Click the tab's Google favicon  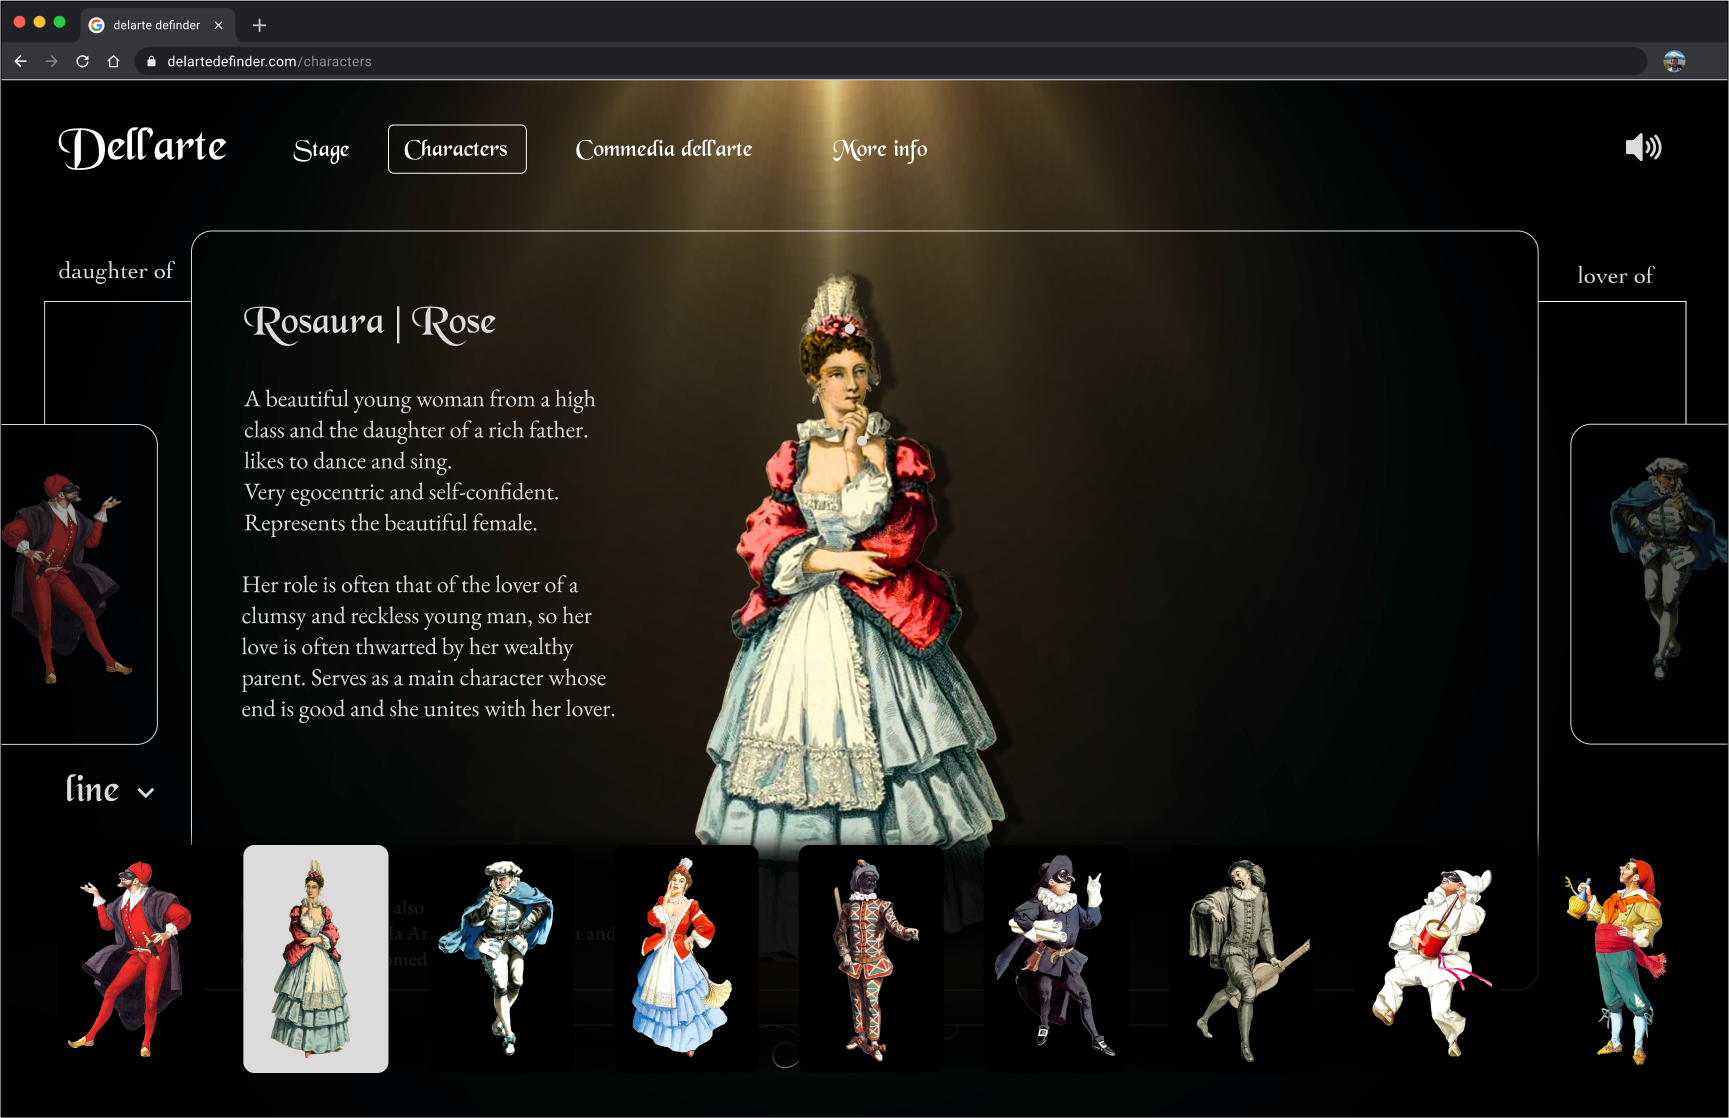[x=97, y=25]
